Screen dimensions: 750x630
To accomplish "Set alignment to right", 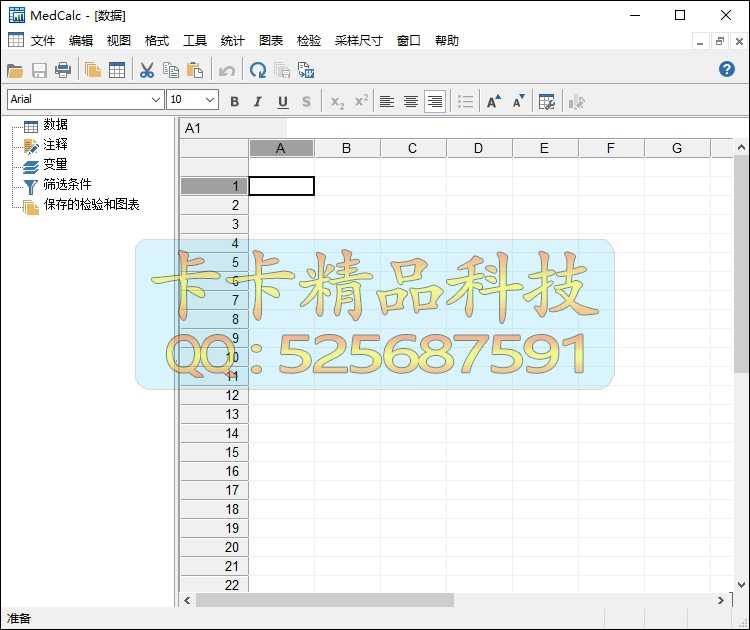I will click(x=435, y=101).
